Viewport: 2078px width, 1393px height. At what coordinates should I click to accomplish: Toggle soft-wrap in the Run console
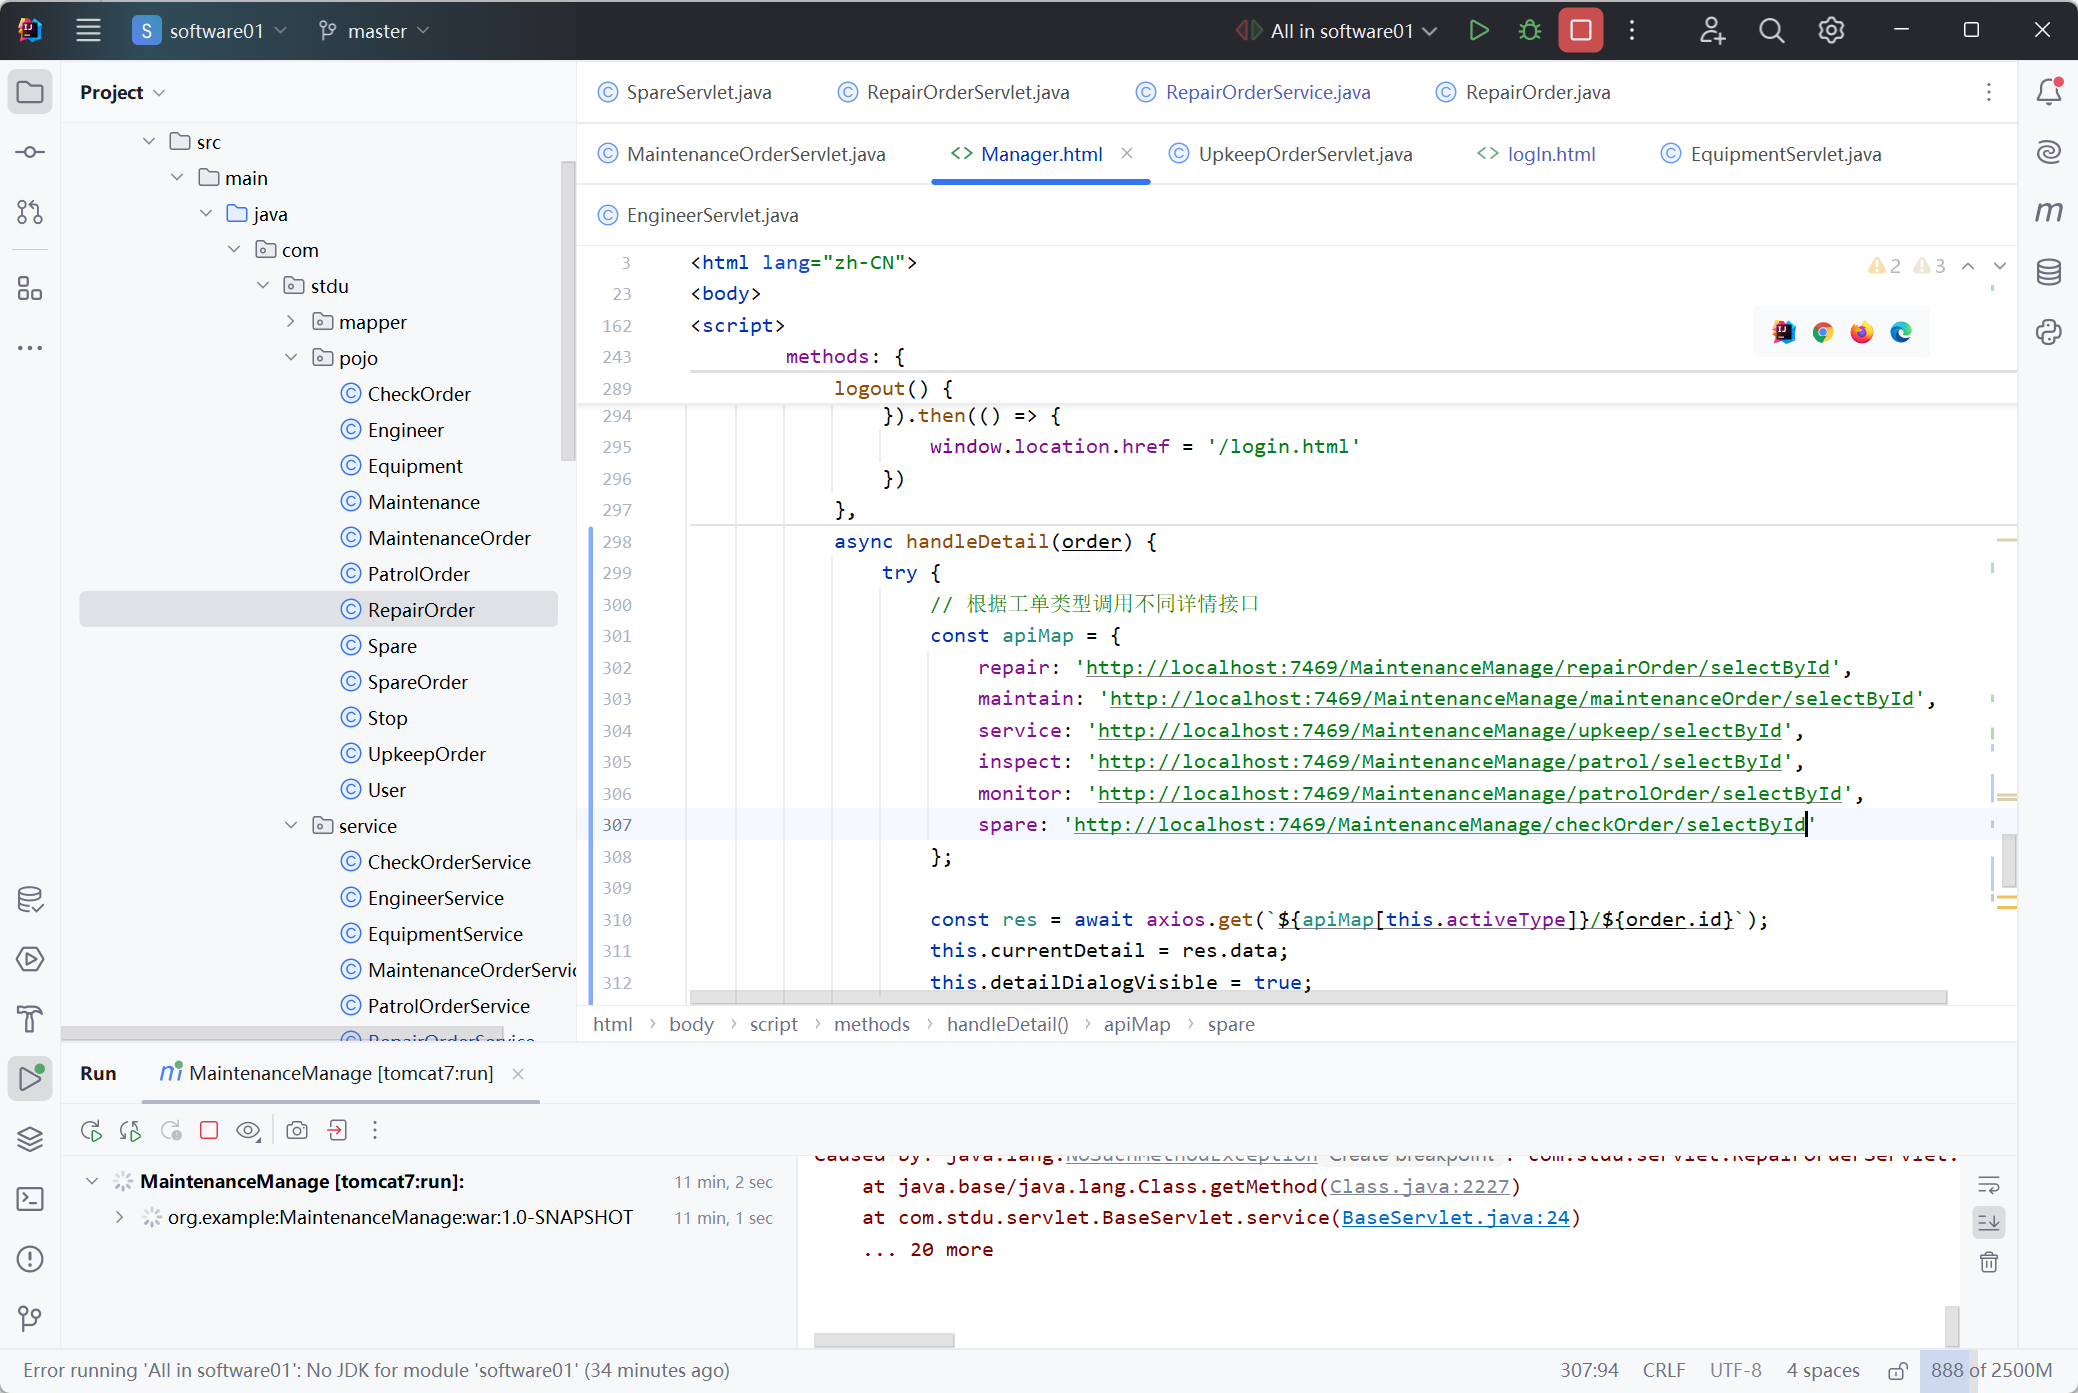click(1988, 1185)
